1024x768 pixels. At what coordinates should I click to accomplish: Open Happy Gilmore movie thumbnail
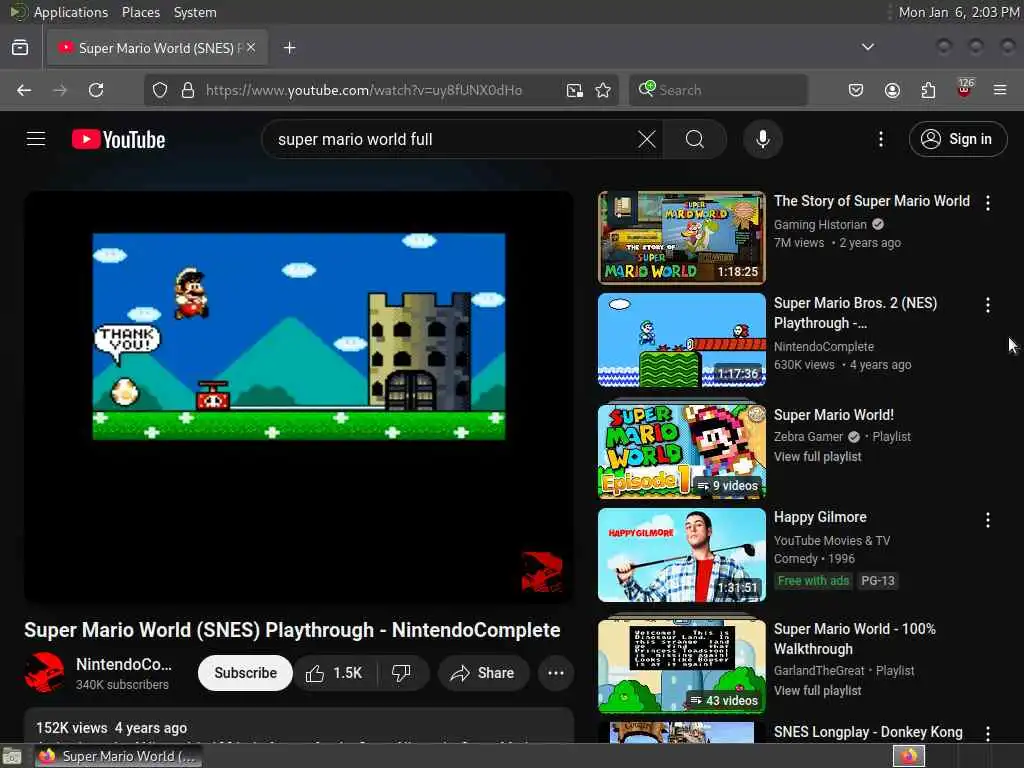[x=682, y=555]
